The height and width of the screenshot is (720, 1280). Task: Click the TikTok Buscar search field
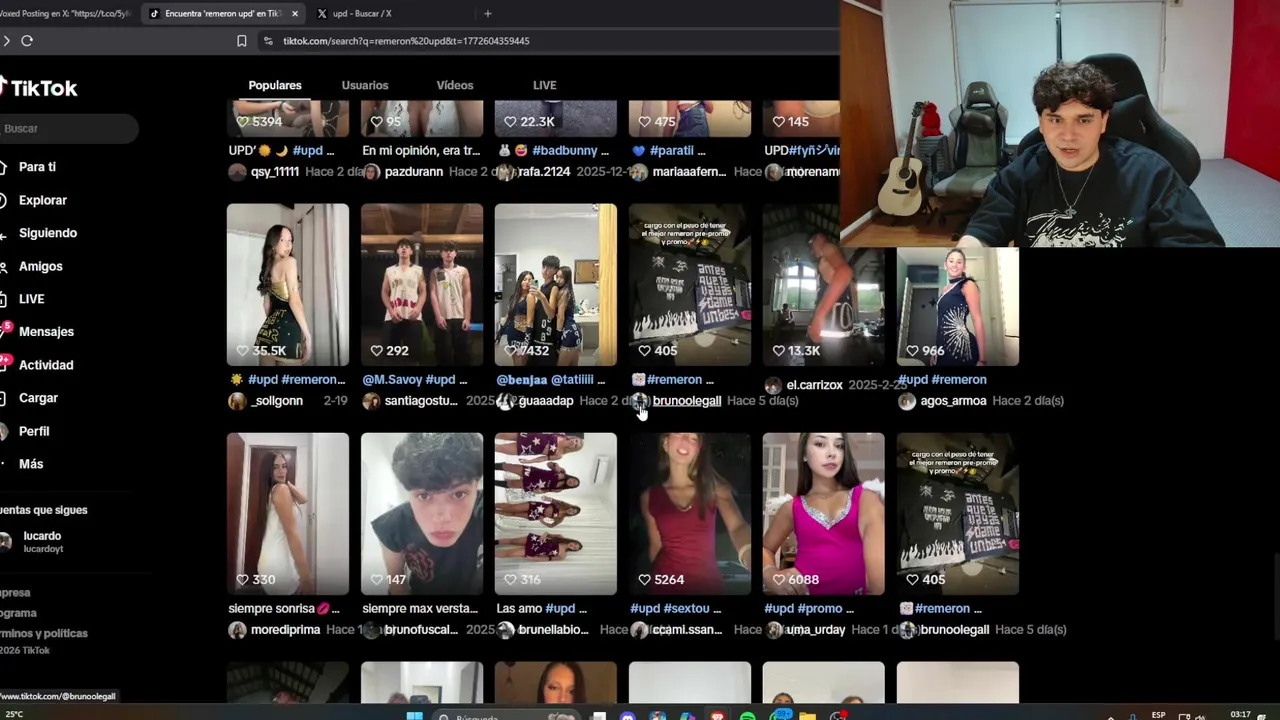pyautogui.click(x=68, y=128)
